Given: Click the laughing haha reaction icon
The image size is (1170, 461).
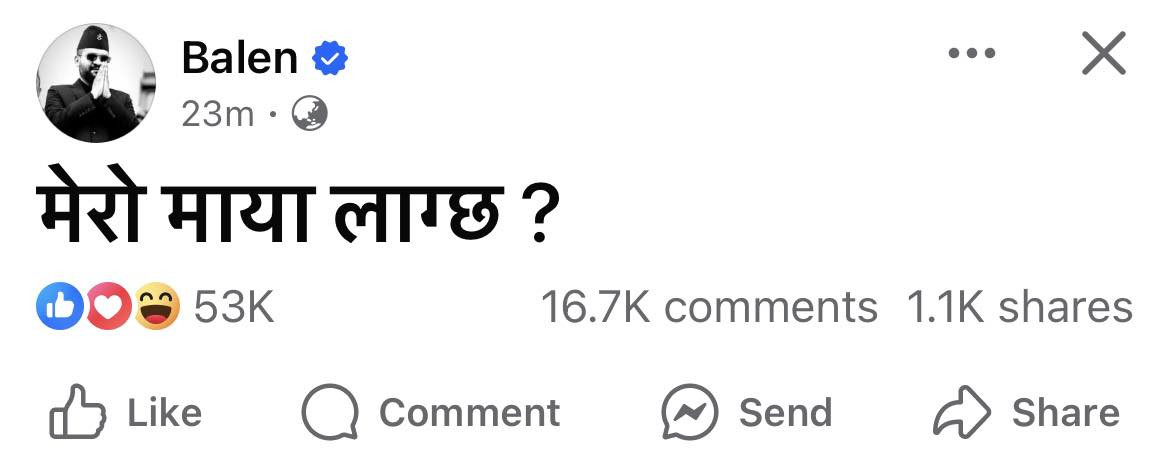Looking at the screenshot, I should click(x=157, y=306).
